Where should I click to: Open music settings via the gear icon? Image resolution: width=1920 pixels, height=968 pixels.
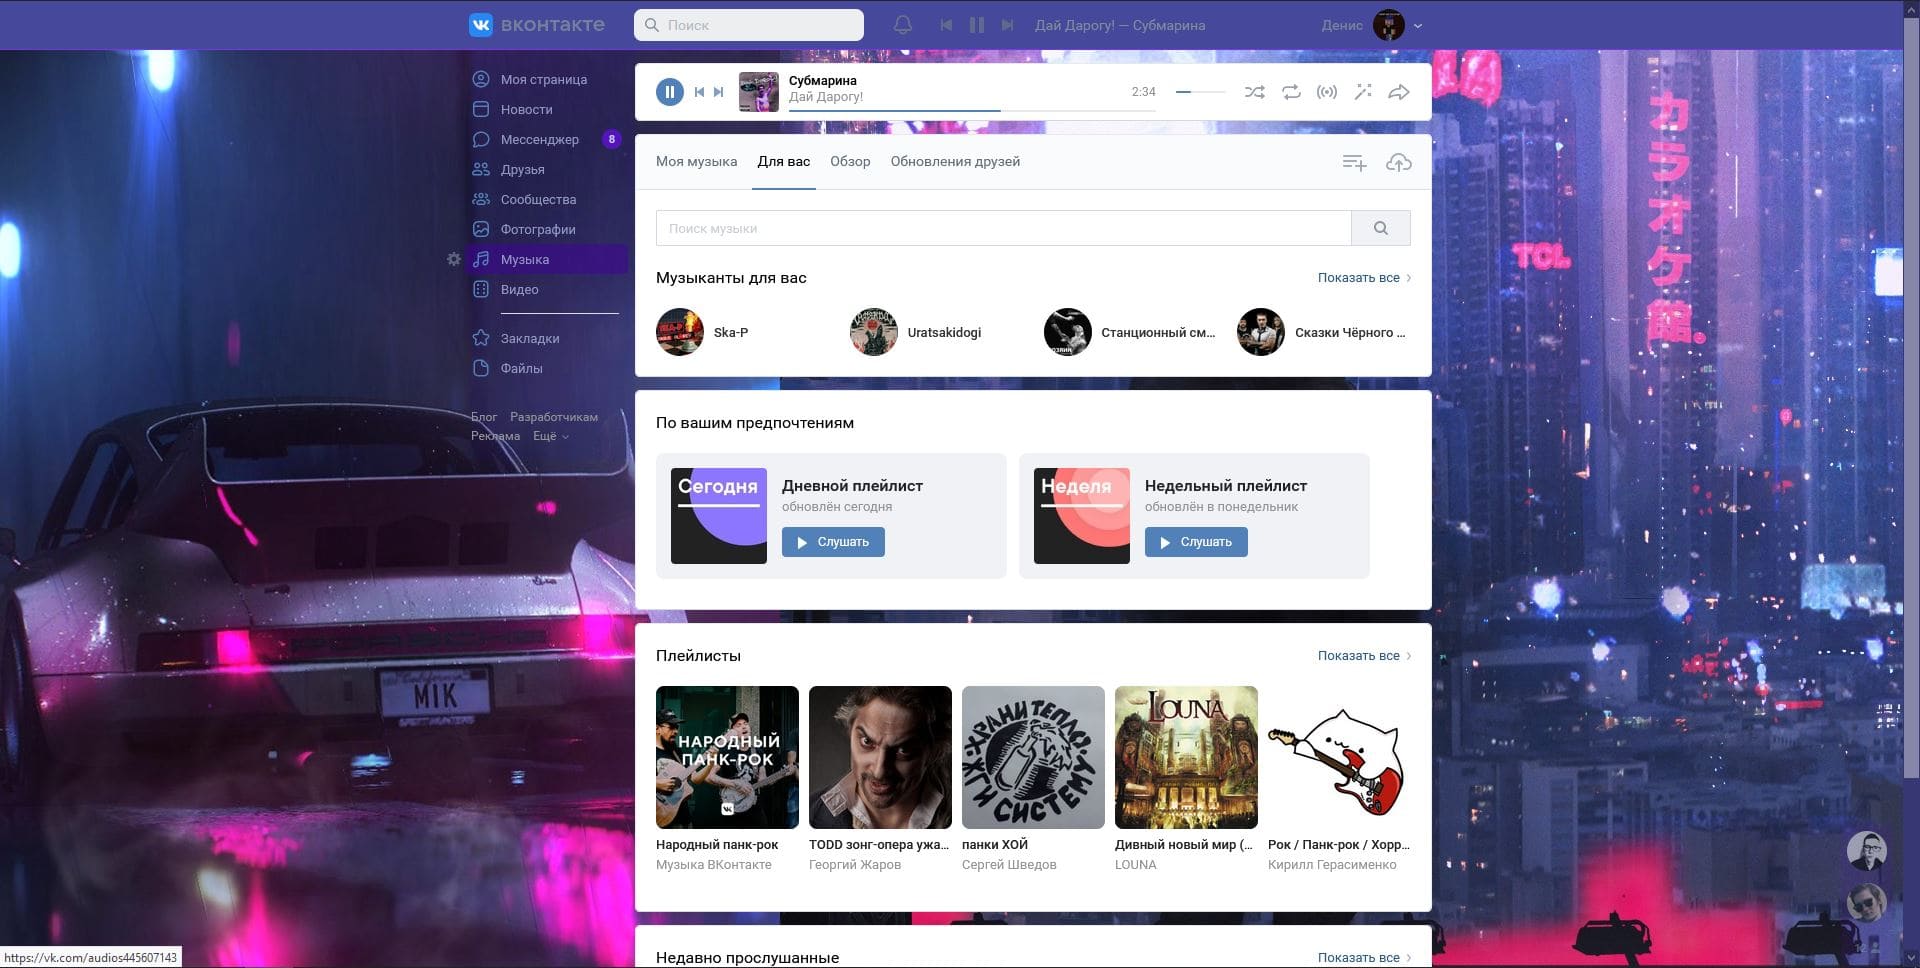[x=455, y=259]
